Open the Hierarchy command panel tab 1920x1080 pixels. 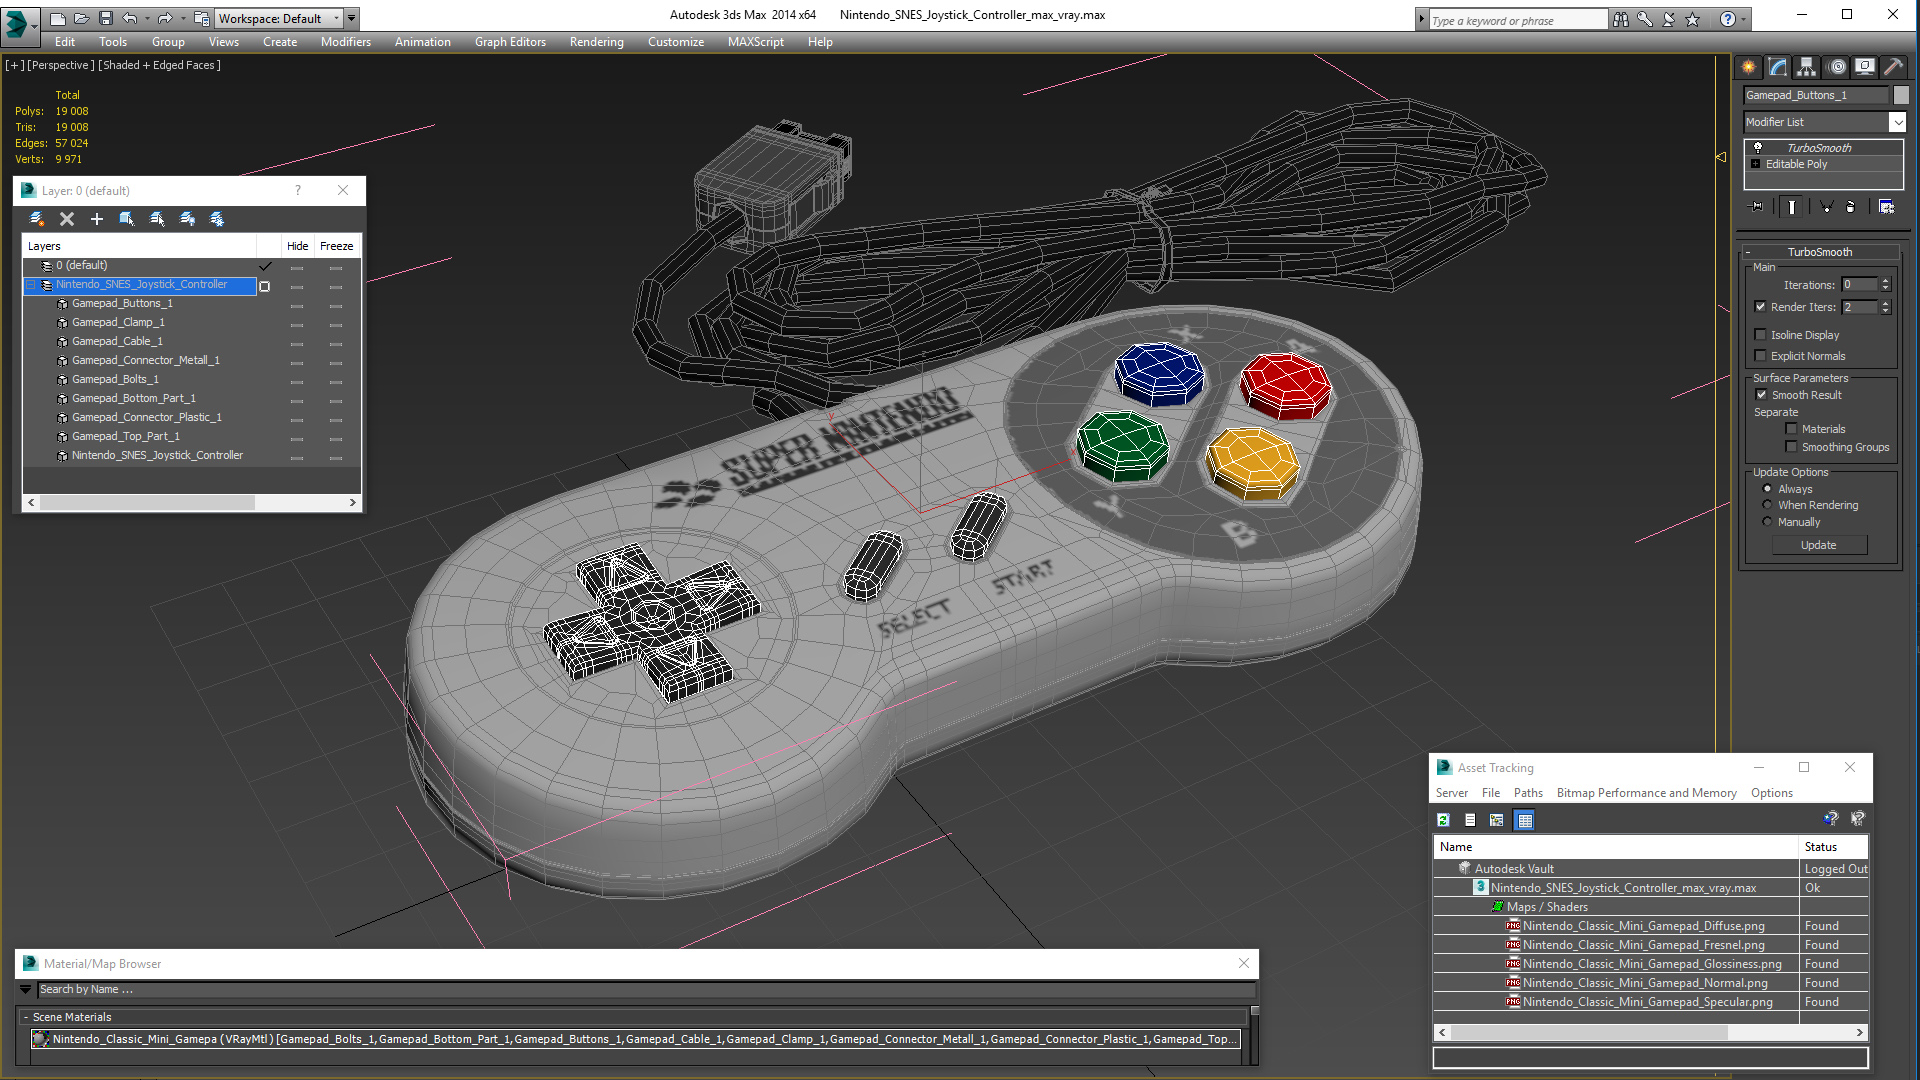pos(1806,67)
